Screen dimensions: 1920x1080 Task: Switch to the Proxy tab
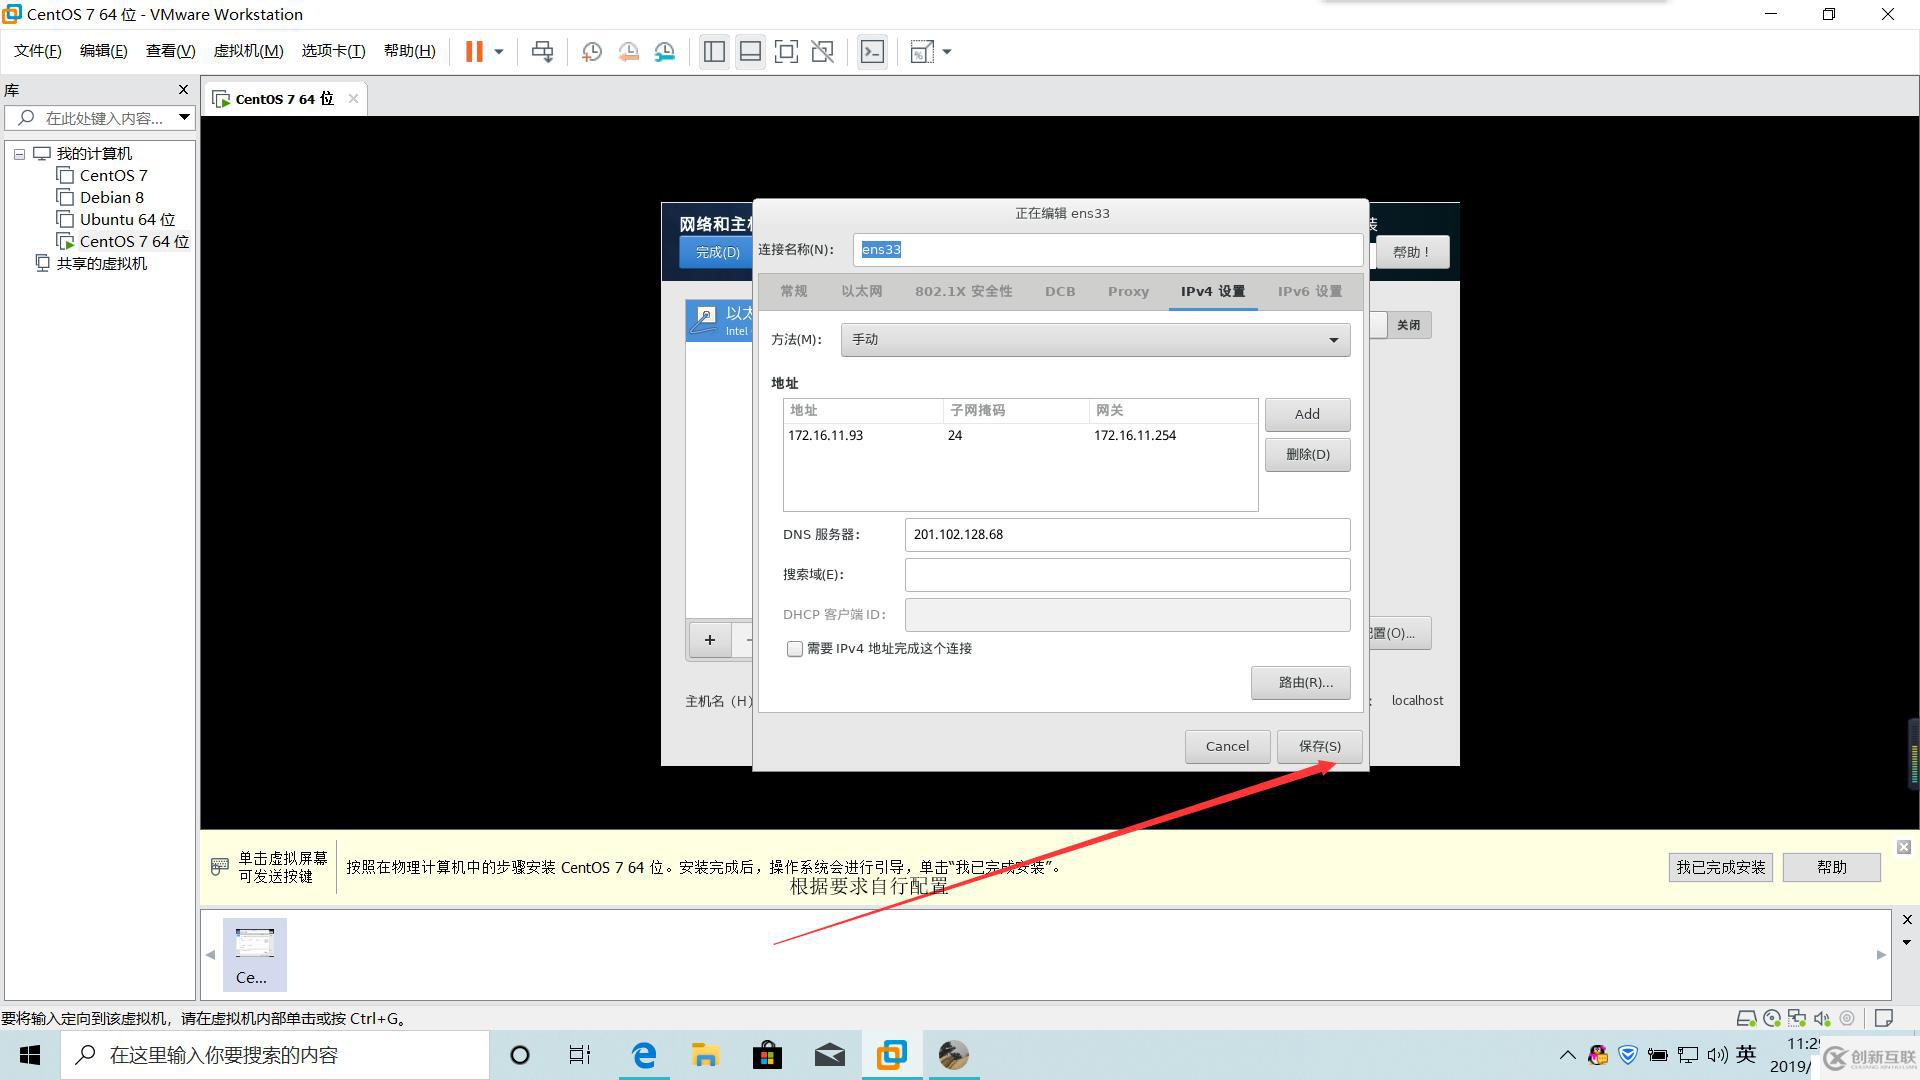pos(1128,291)
